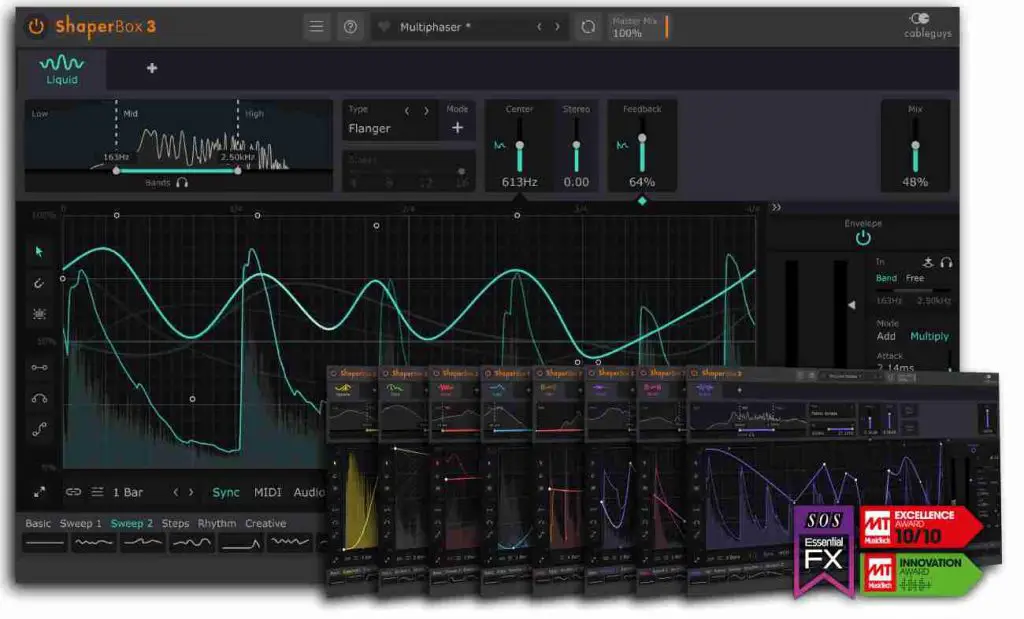Switch to previous effect Type with left arrow
1024x619 pixels.
[407, 111]
